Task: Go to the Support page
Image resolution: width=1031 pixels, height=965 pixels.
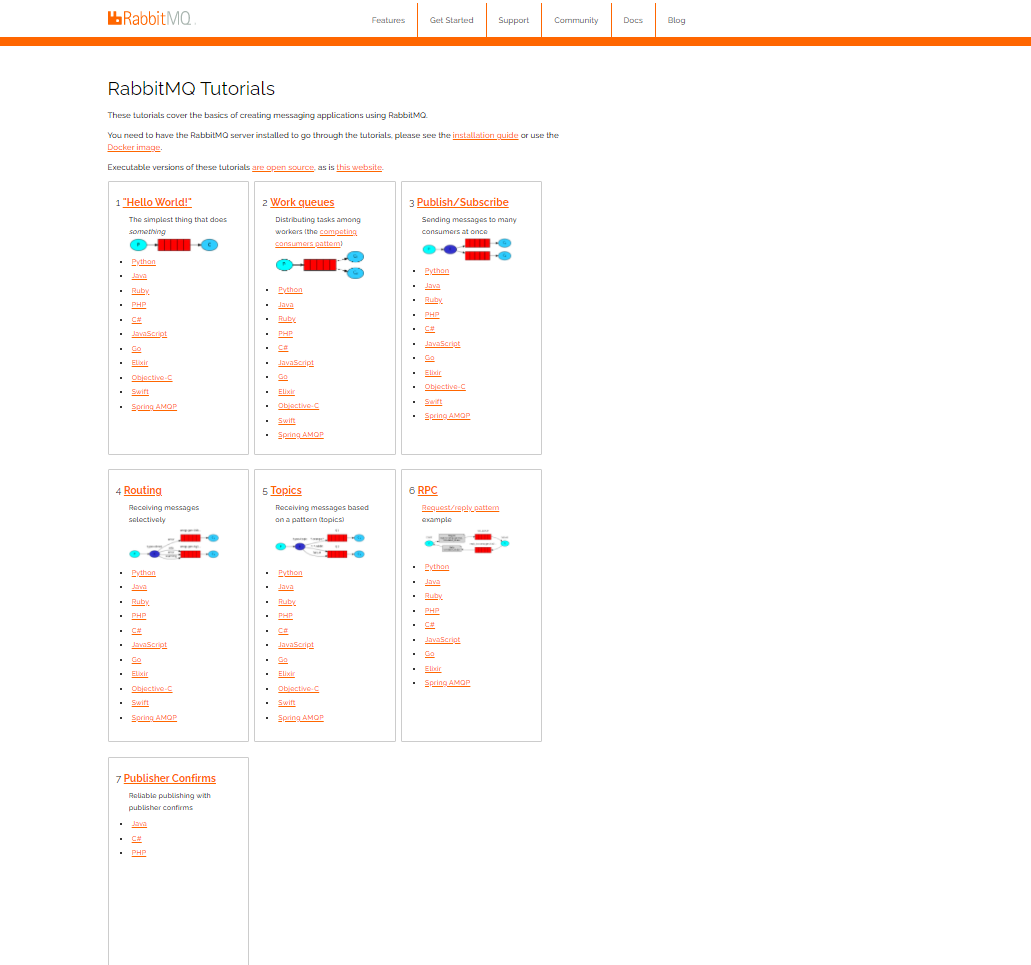Action: [514, 20]
